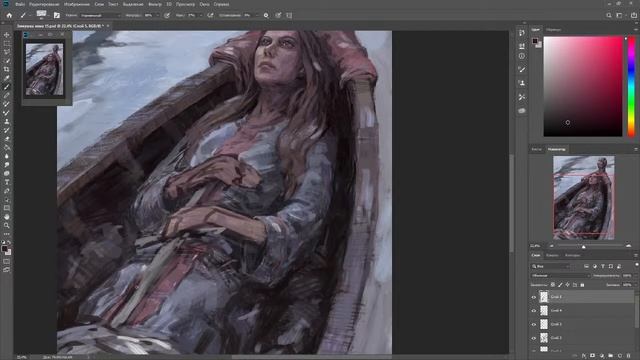Open layer filter type dropdown
The height and width of the screenshot is (360, 640).
551,266
